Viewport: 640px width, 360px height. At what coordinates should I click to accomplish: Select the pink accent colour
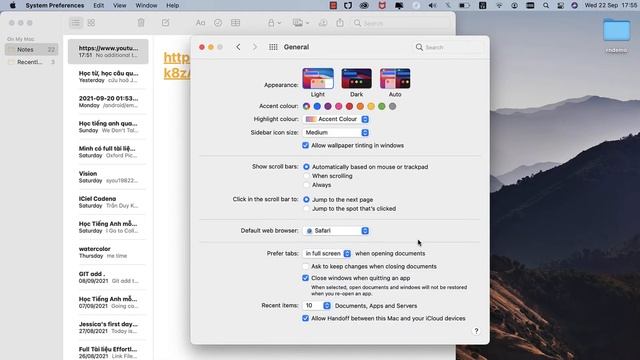(339, 106)
